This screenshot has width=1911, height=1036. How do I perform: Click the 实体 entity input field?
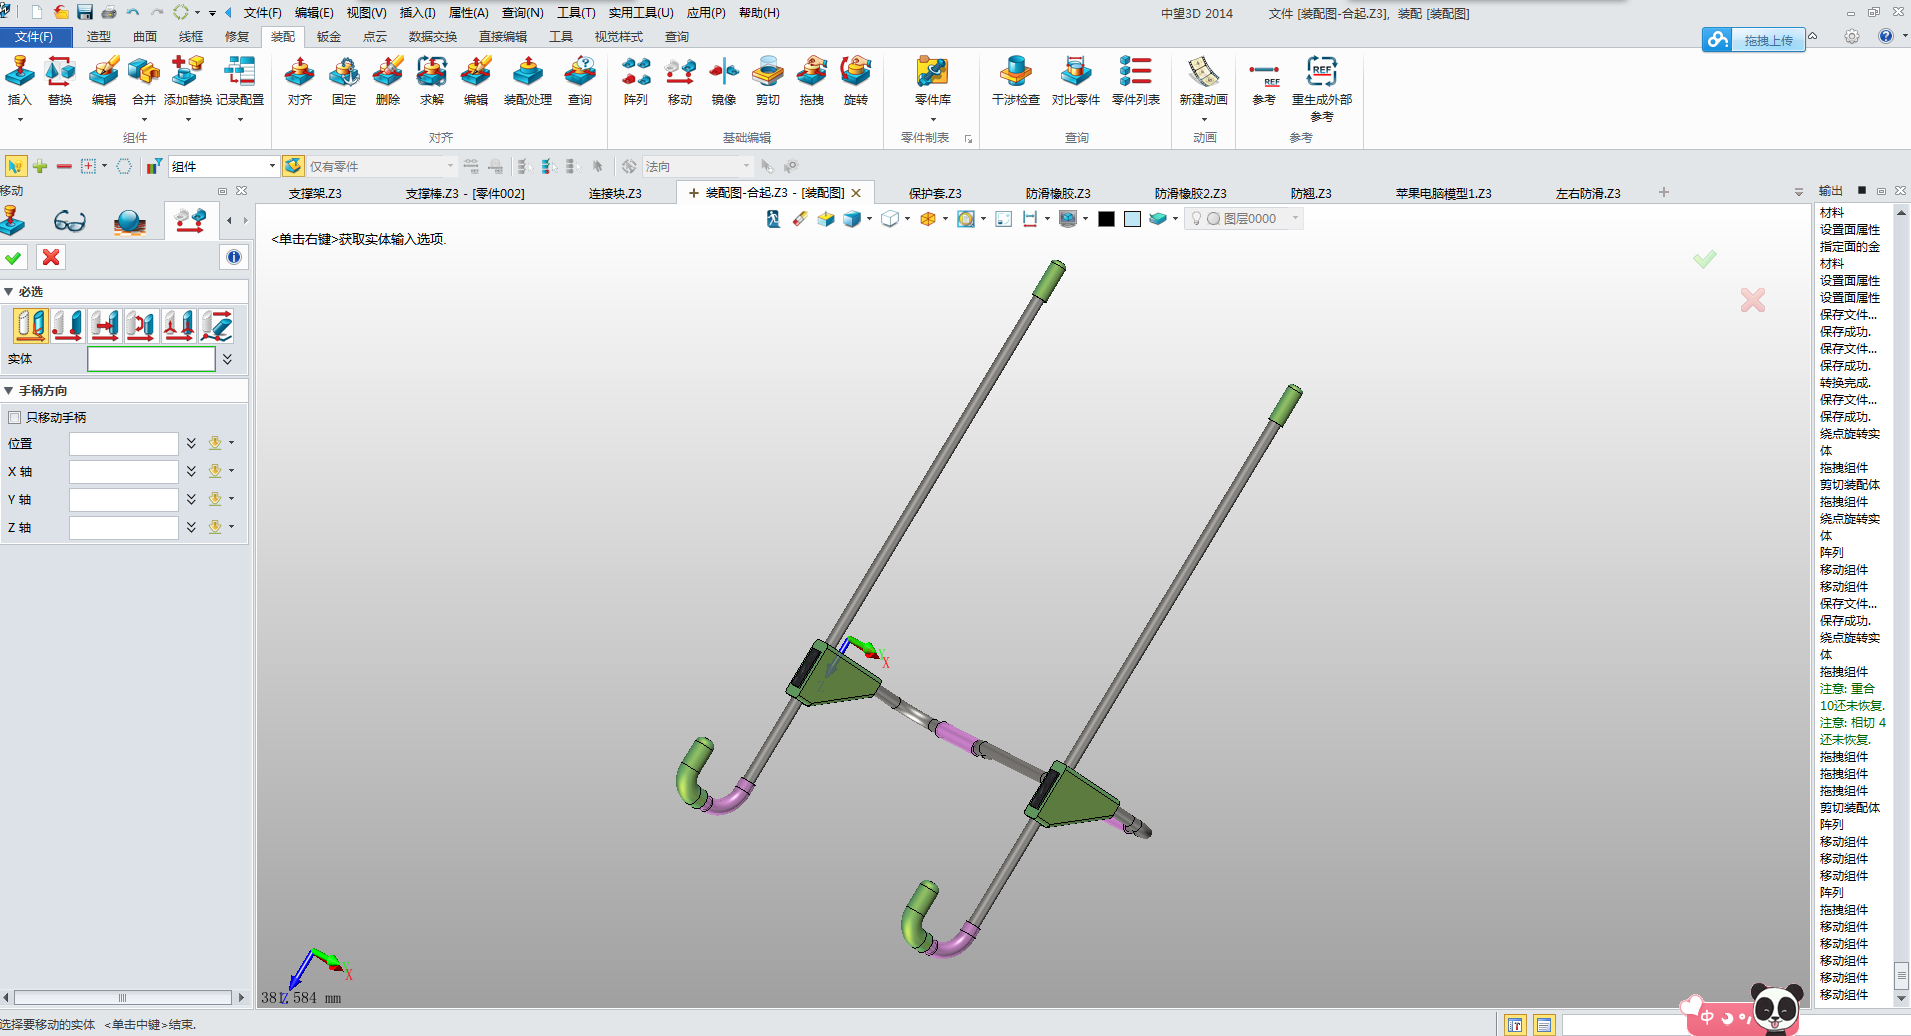point(151,359)
